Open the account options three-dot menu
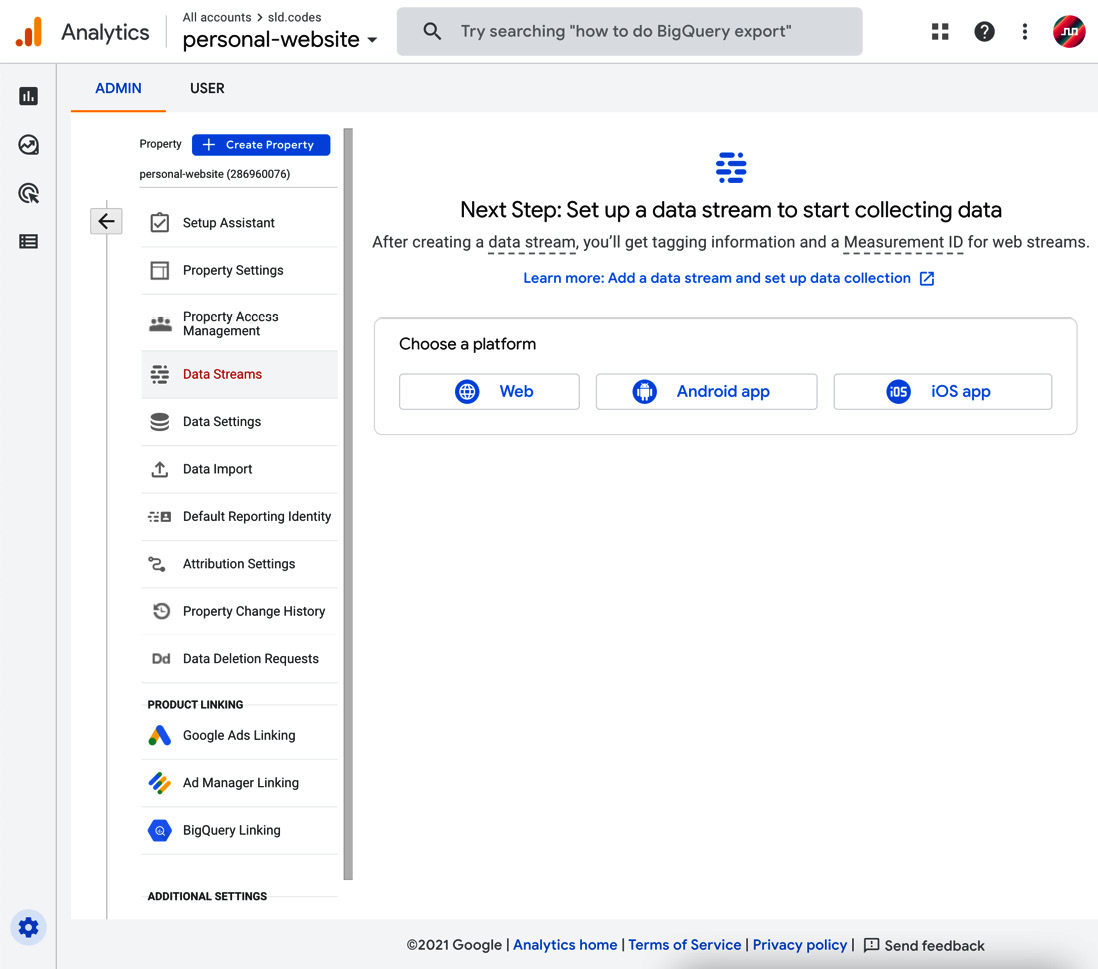Viewport: 1098px width, 969px height. 1024,31
